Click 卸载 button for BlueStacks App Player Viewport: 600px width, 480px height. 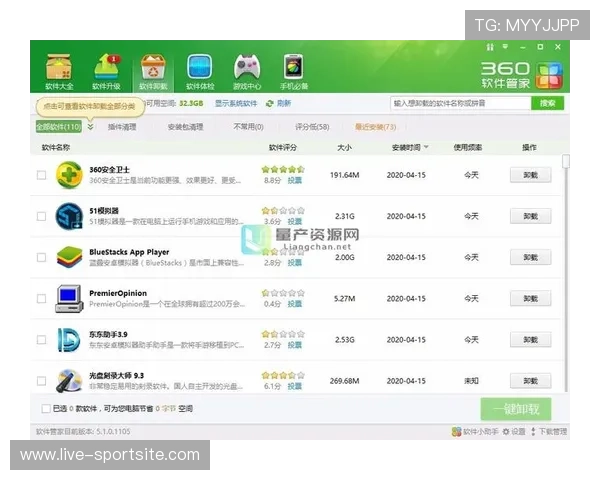(x=530, y=257)
